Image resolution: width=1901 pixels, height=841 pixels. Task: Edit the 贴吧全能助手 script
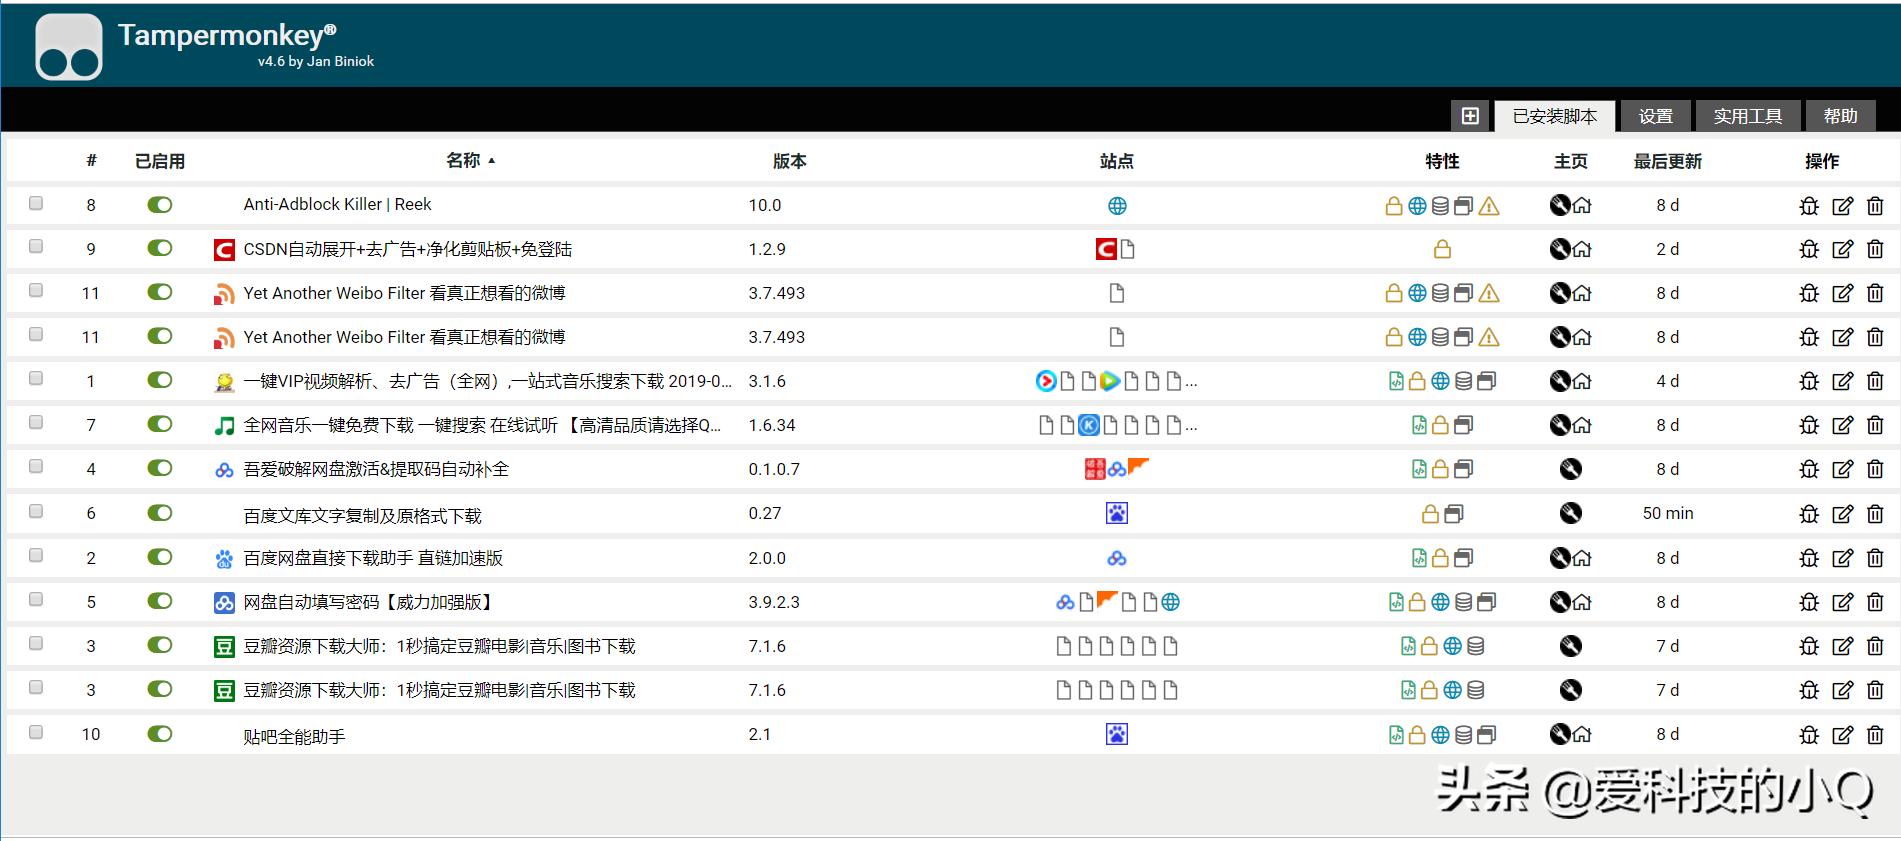[x=1842, y=735]
